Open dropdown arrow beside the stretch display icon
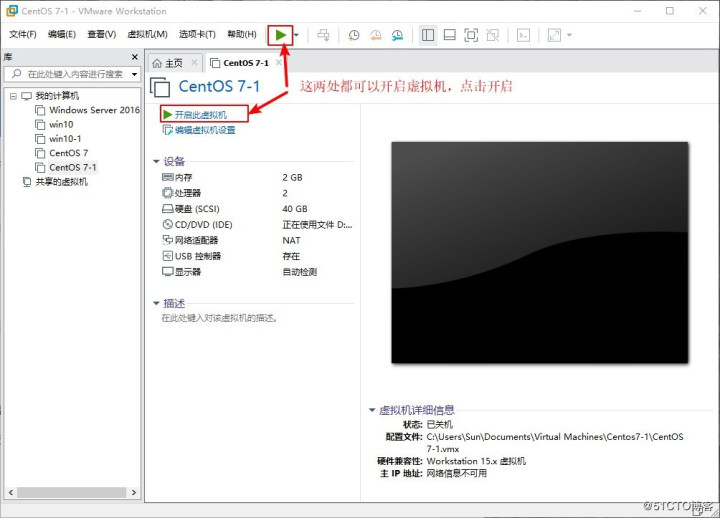 pyautogui.click(x=570, y=35)
